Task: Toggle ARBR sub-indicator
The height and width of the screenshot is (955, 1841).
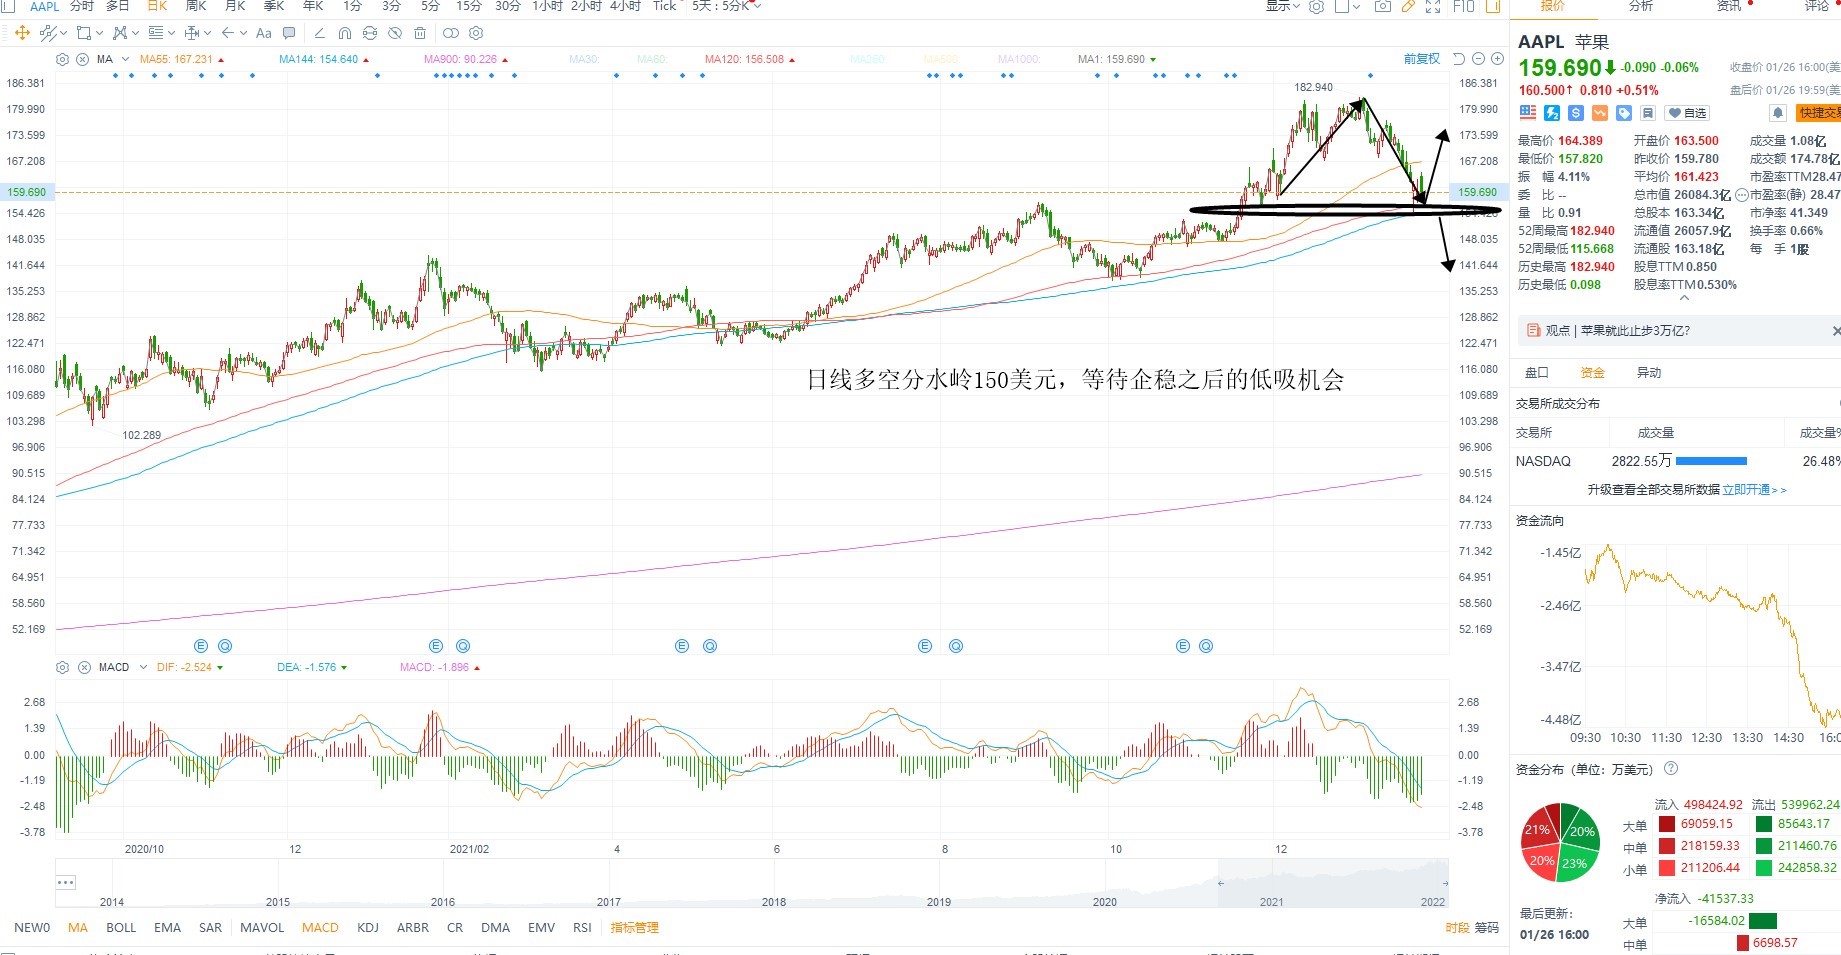Action: tap(413, 927)
